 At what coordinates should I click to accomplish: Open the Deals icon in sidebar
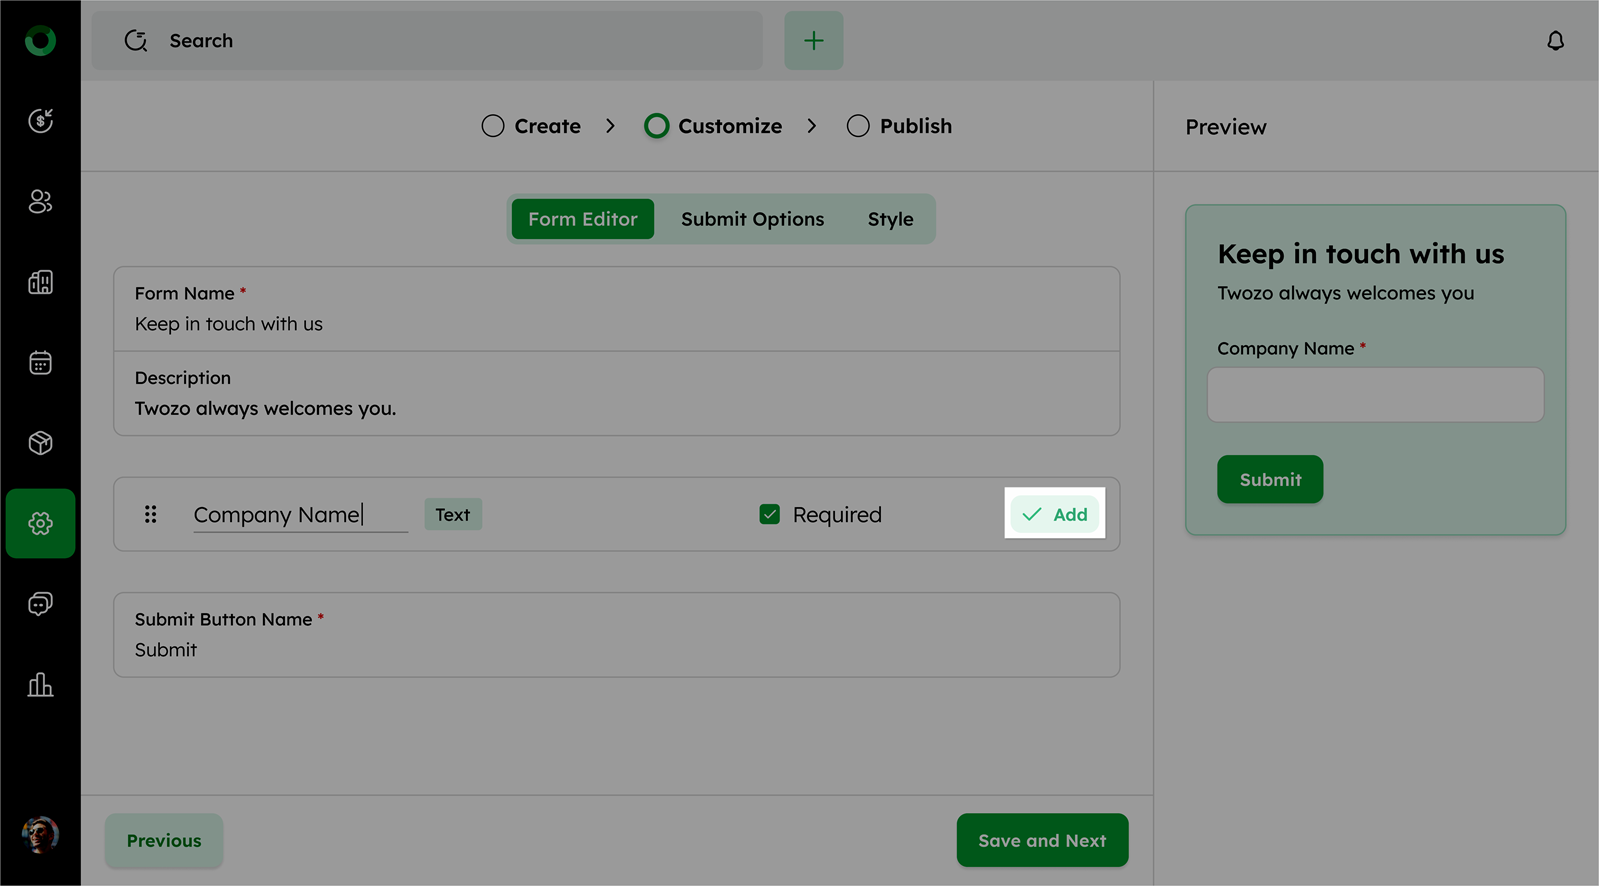[x=40, y=121]
